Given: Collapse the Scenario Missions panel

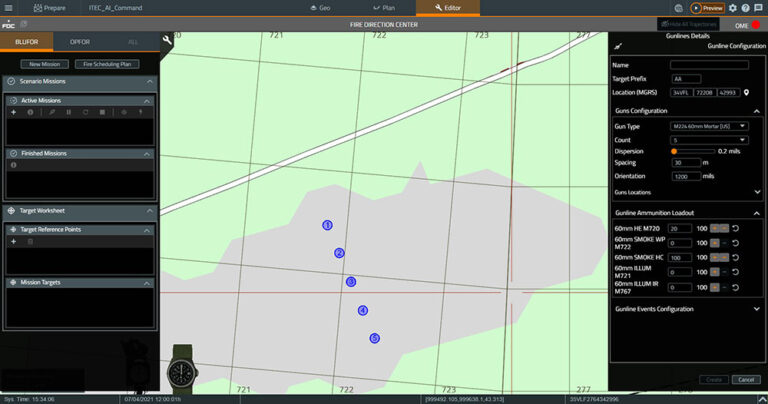Looking at the screenshot, I should [x=149, y=81].
